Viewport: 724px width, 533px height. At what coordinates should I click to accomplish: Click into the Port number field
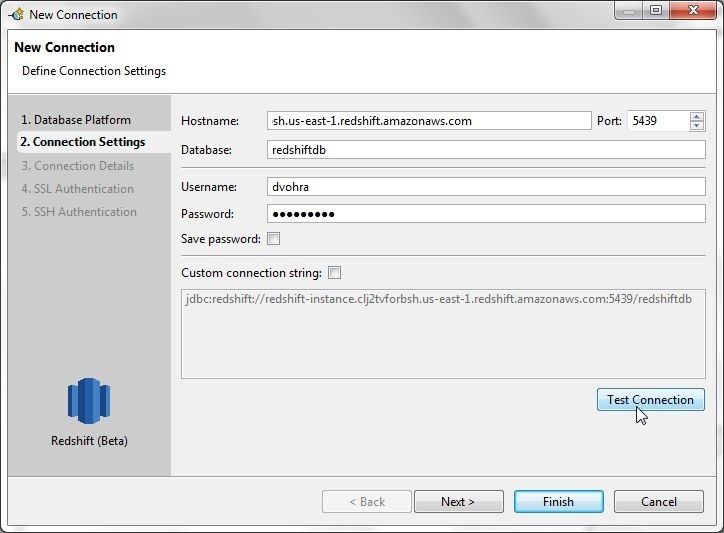pos(658,121)
